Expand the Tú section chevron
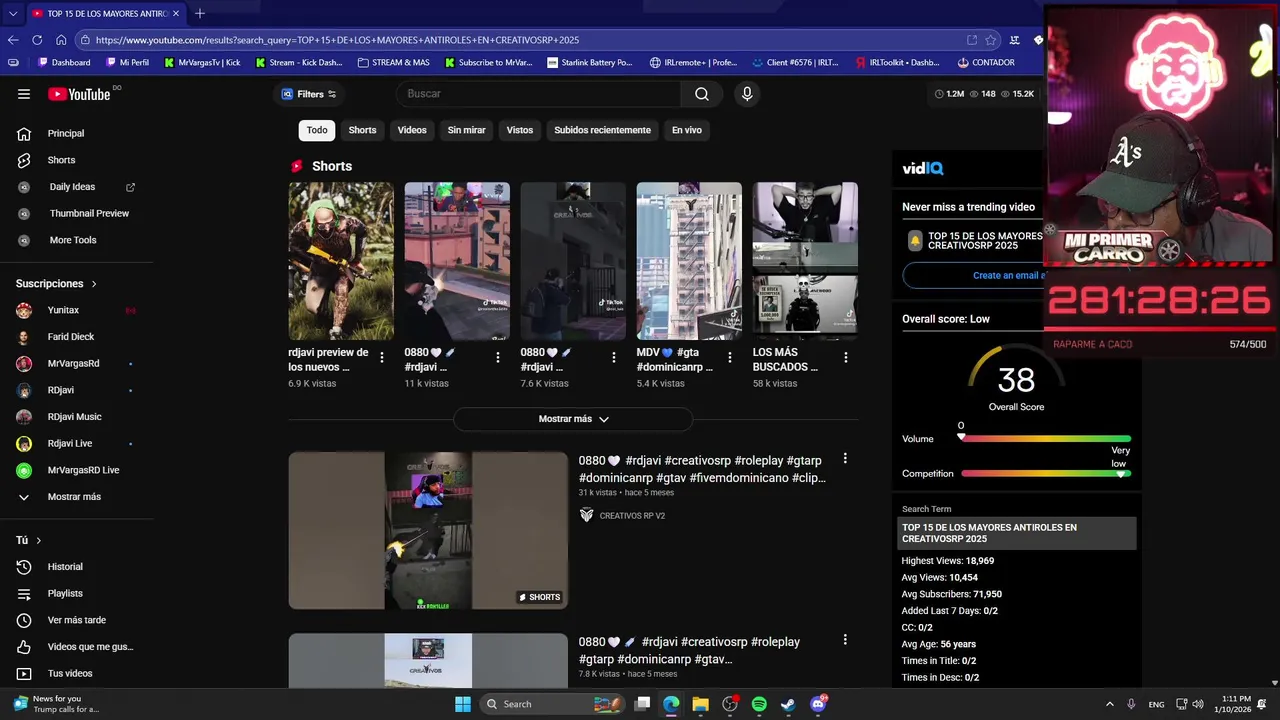Image resolution: width=1280 pixels, height=720 pixels. click(39, 541)
